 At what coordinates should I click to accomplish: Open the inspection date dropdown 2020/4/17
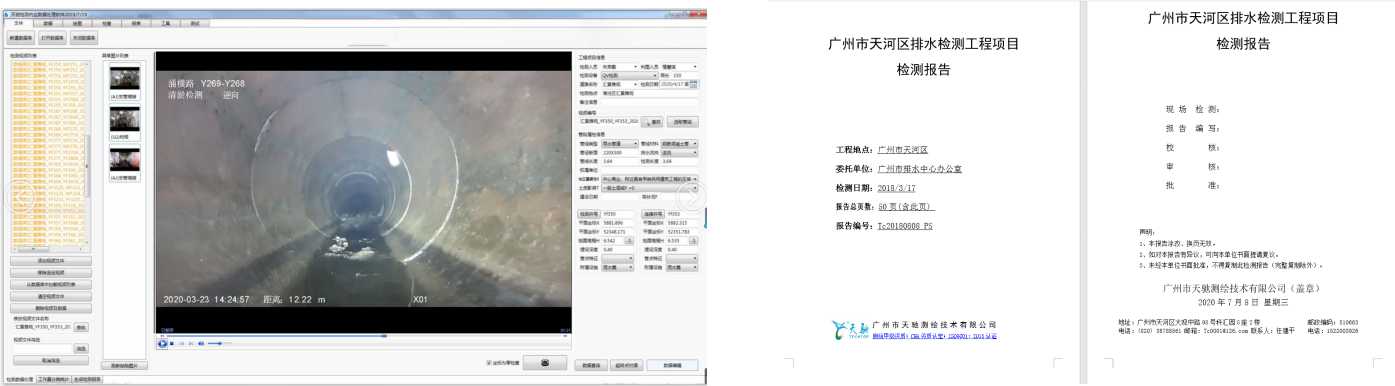pyautogui.click(x=679, y=85)
